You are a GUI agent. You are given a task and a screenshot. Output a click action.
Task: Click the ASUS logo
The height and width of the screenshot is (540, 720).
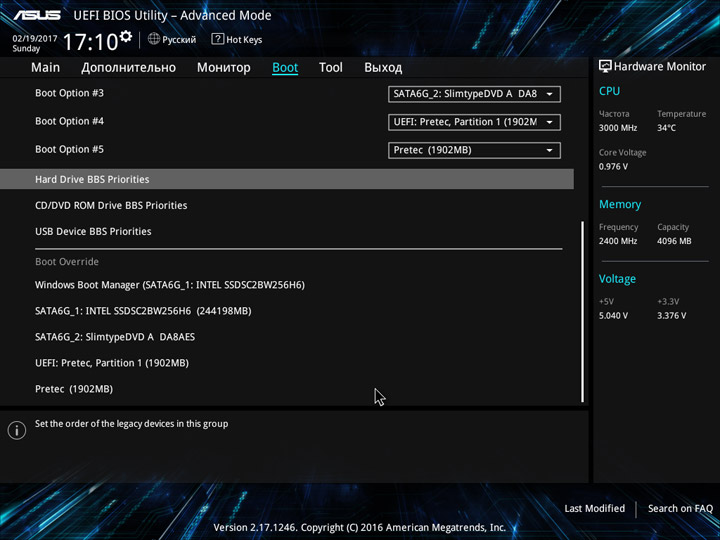[x=37, y=15]
